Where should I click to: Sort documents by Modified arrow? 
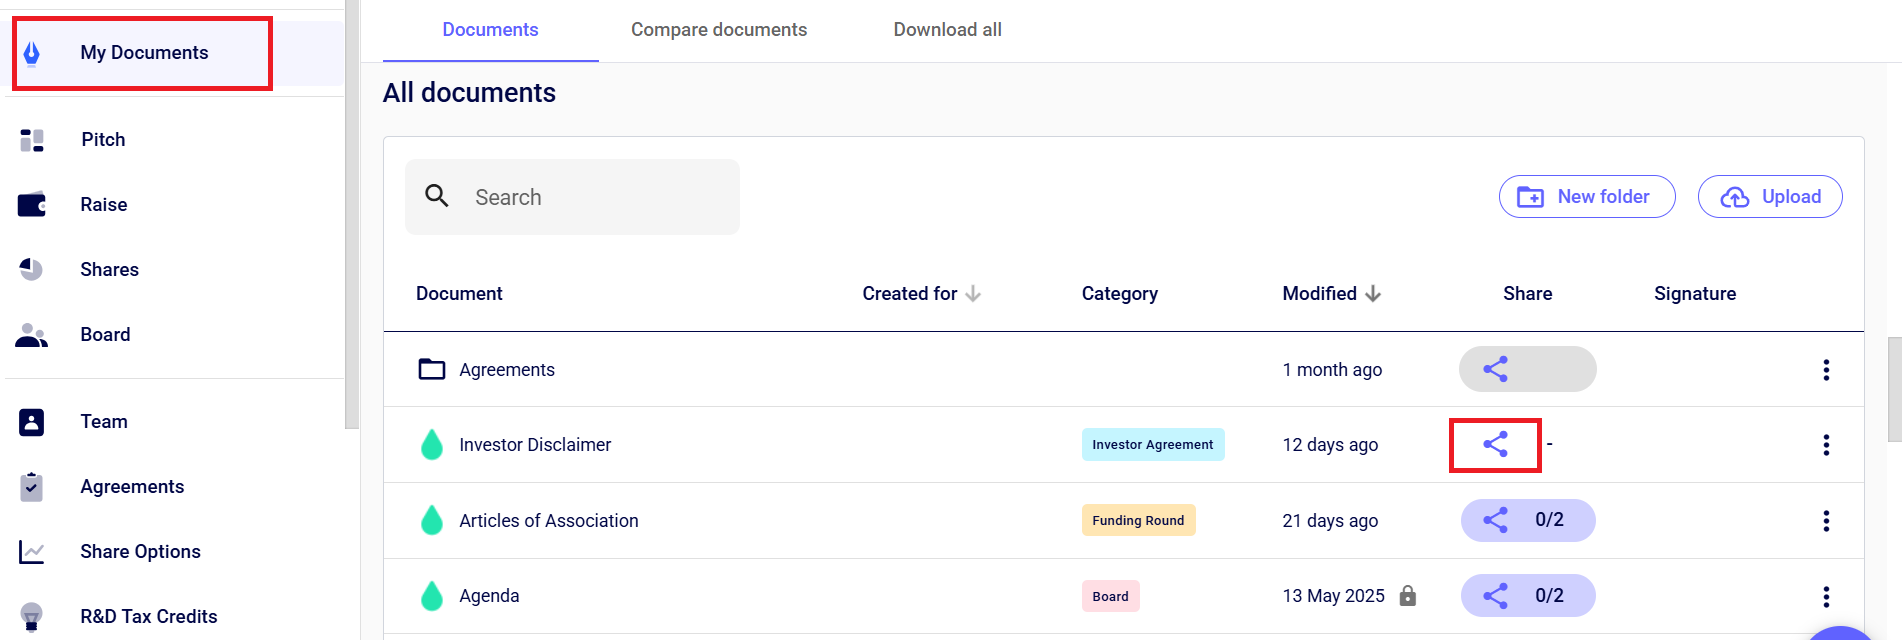[x=1373, y=294]
